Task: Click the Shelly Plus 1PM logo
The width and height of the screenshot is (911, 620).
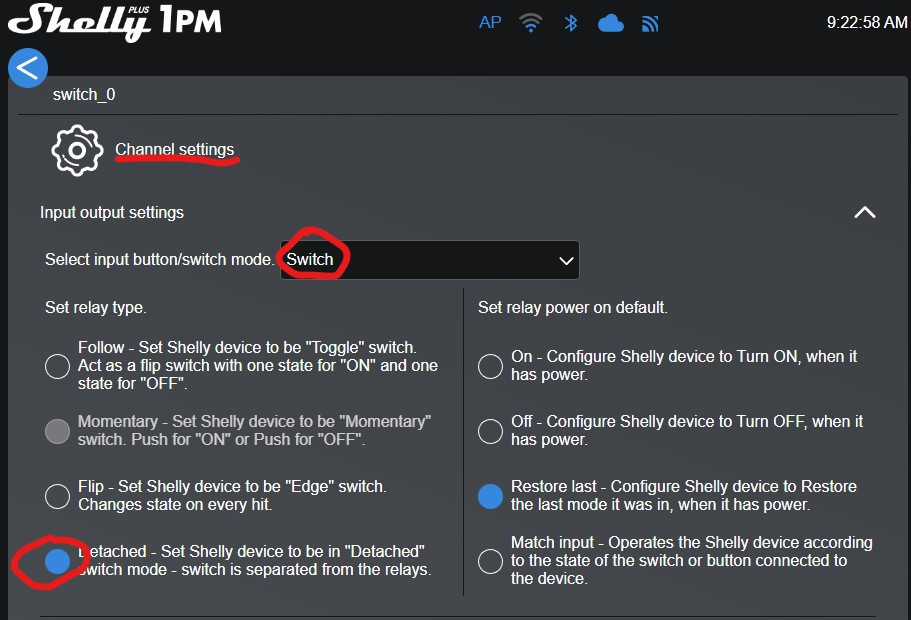Action: pos(115,22)
